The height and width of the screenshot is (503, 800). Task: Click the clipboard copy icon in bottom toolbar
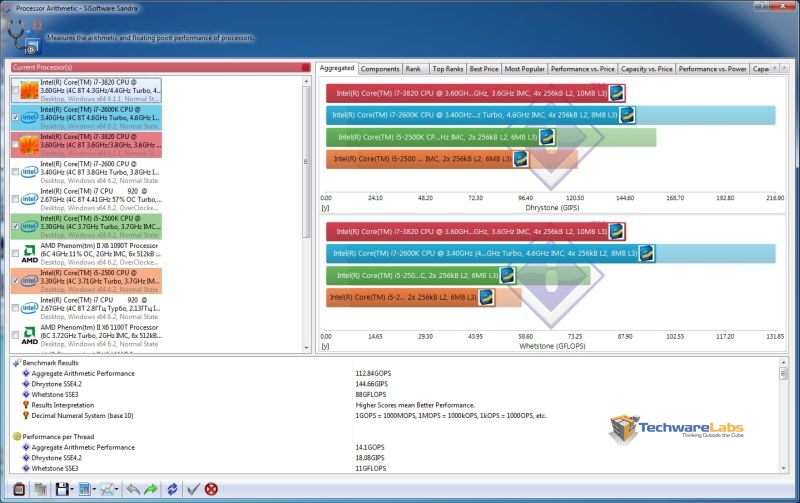tap(19, 489)
